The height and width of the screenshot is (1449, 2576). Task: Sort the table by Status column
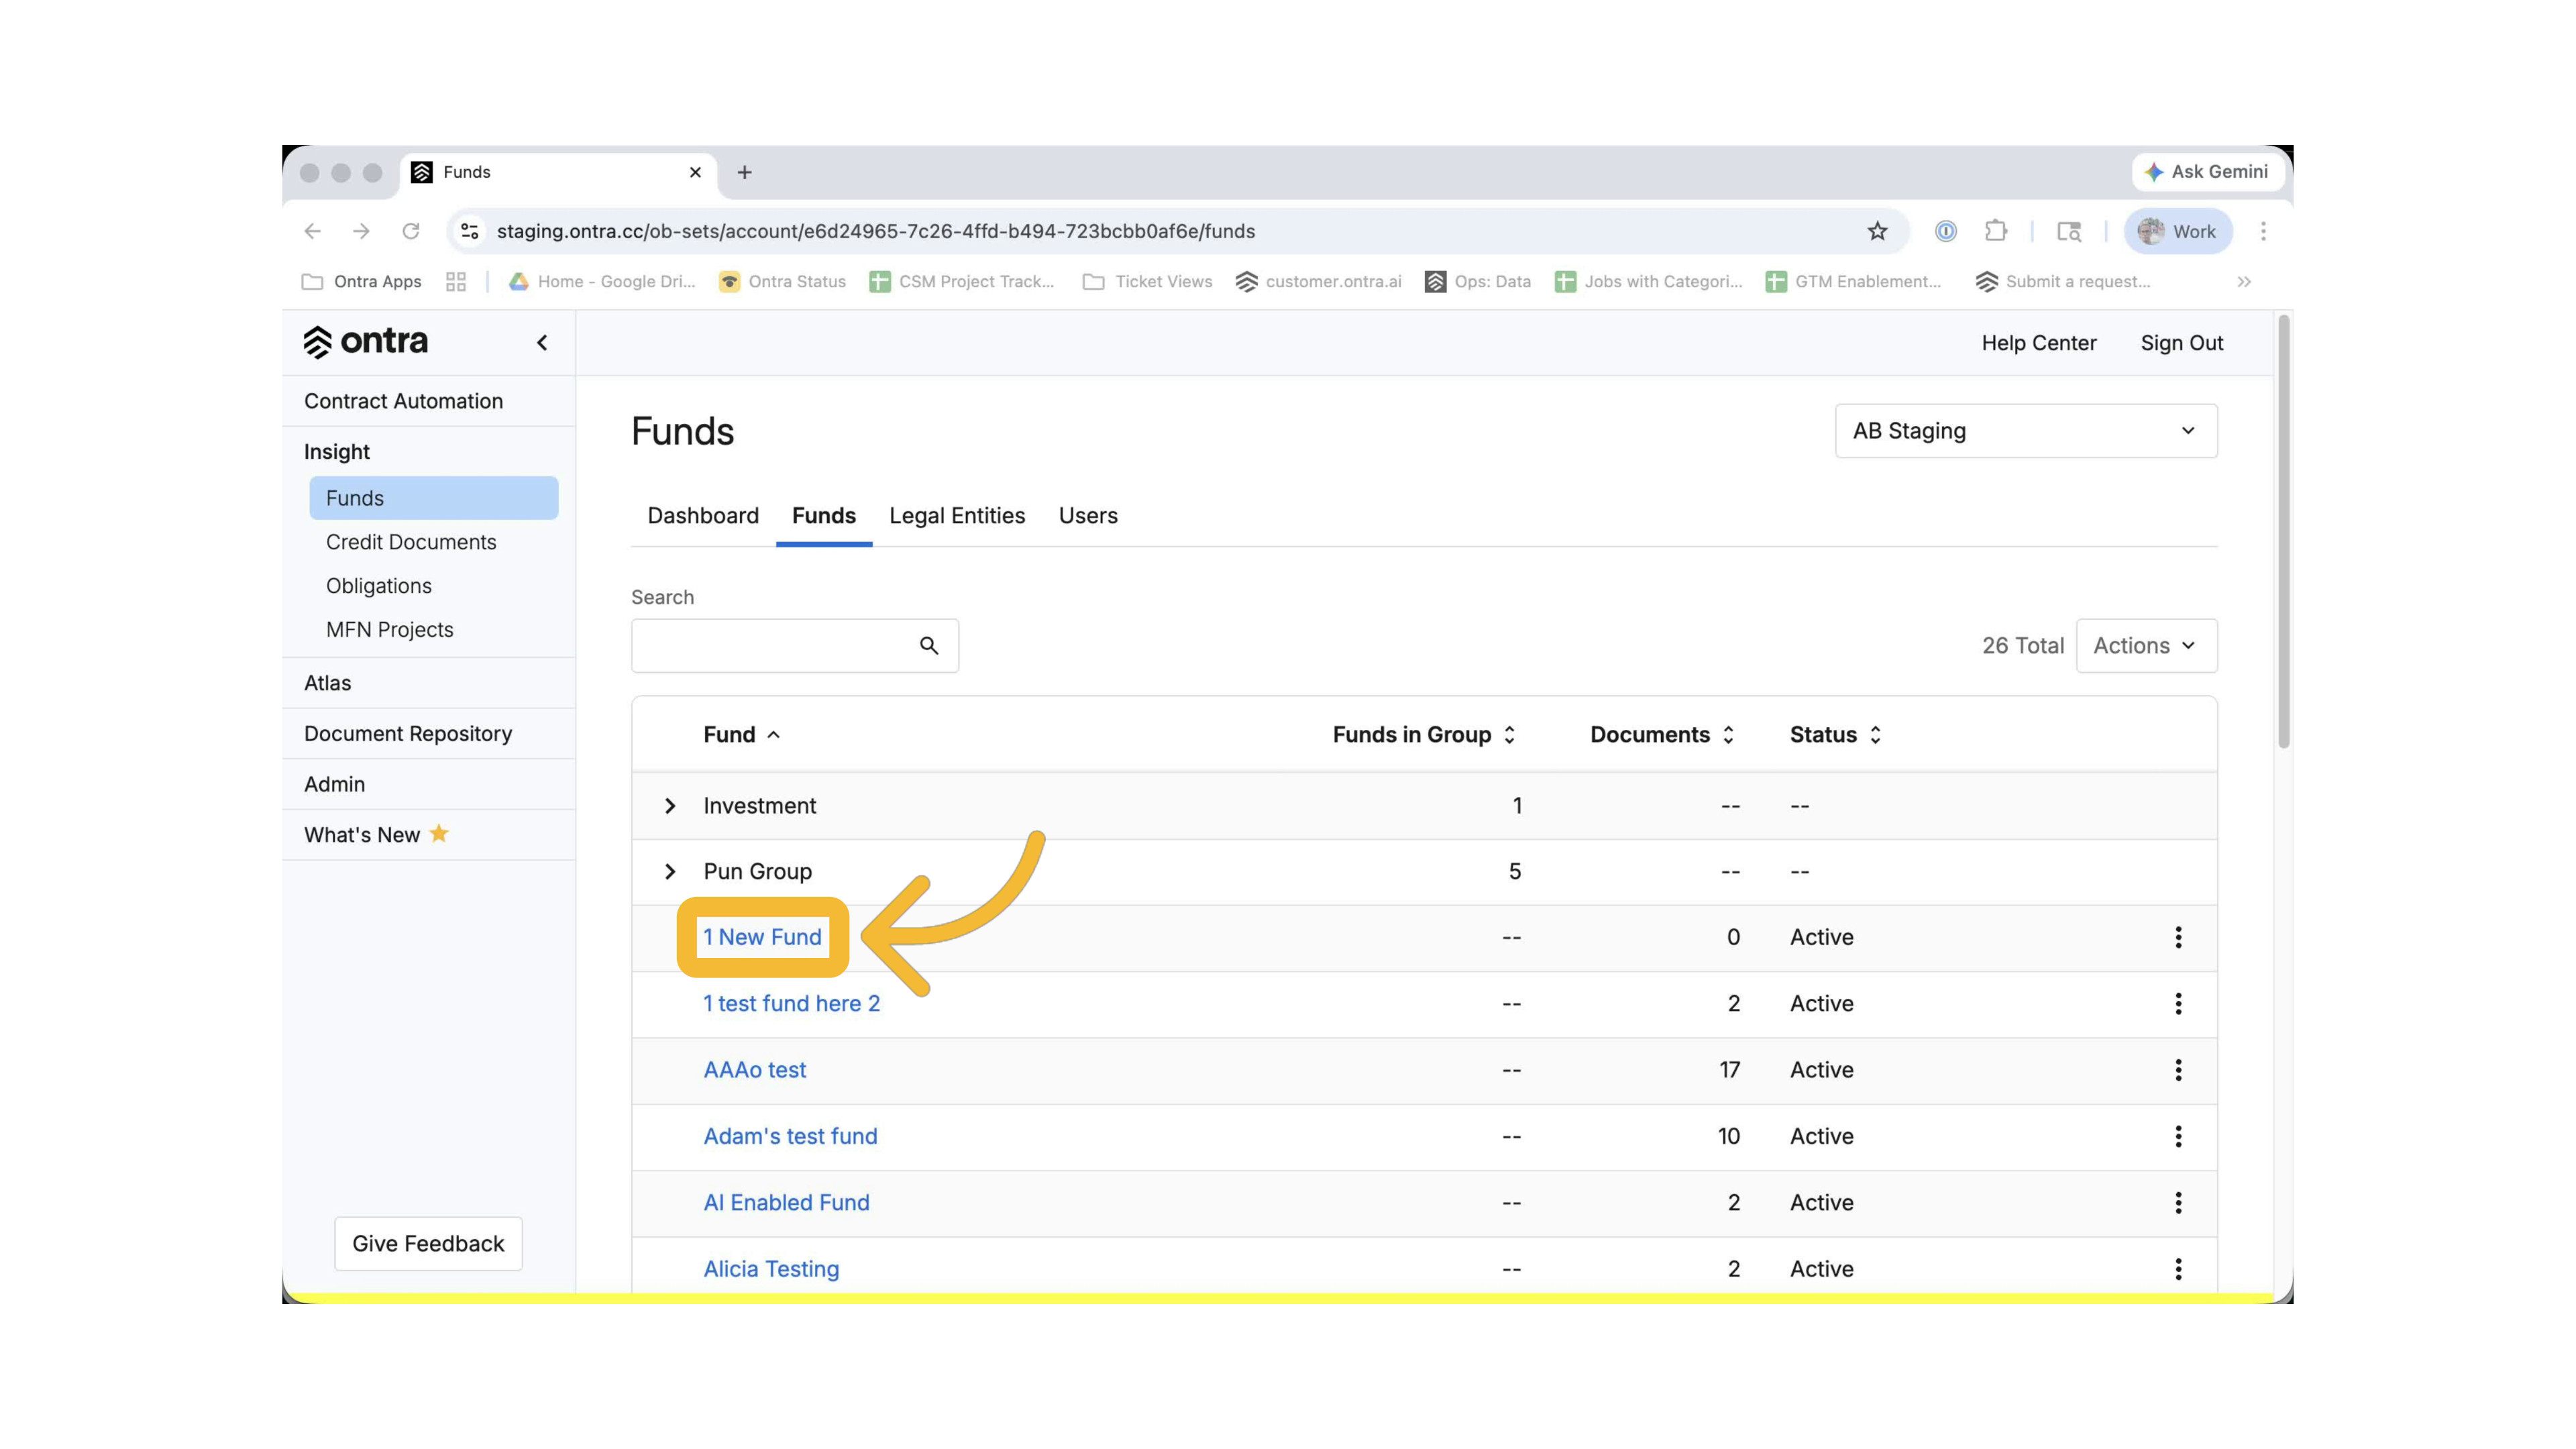(1835, 735)
